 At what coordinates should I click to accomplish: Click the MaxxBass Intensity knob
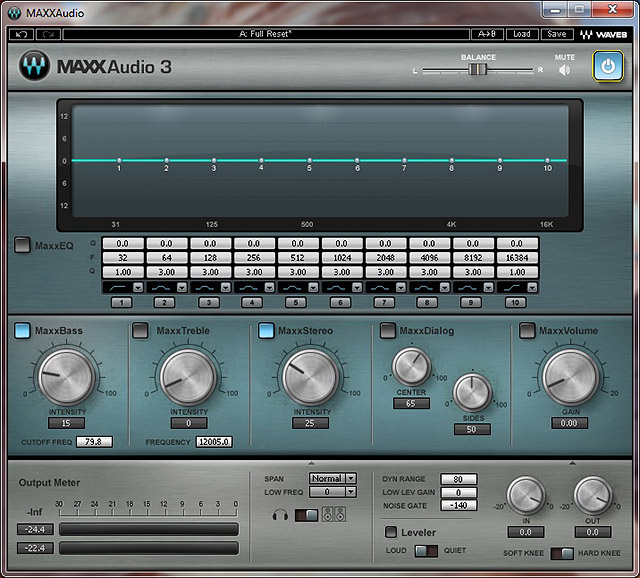[67, 376]
